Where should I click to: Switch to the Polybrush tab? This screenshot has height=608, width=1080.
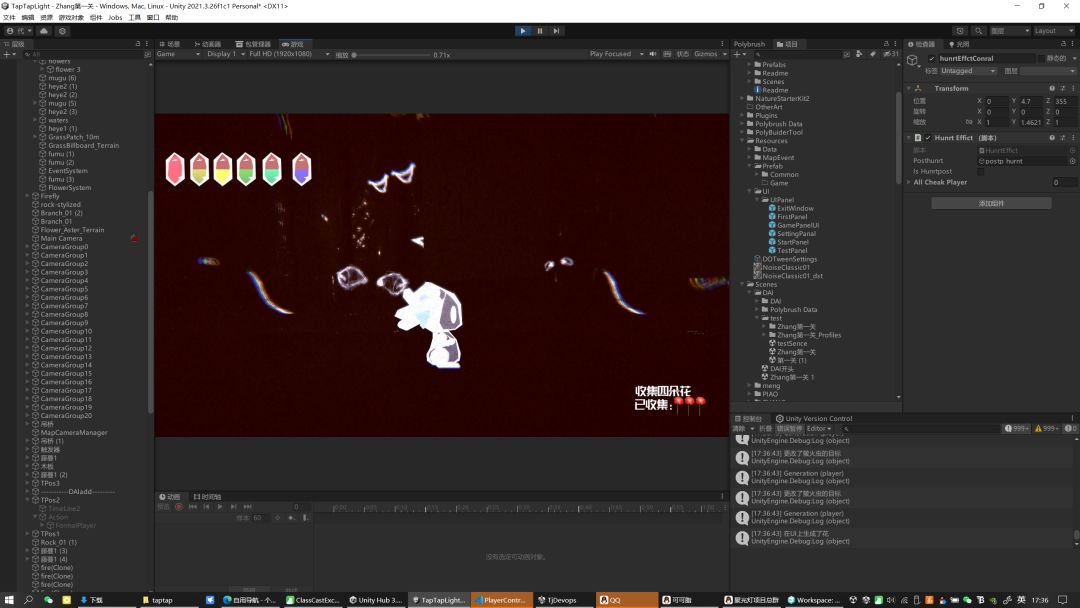[750, 44]
